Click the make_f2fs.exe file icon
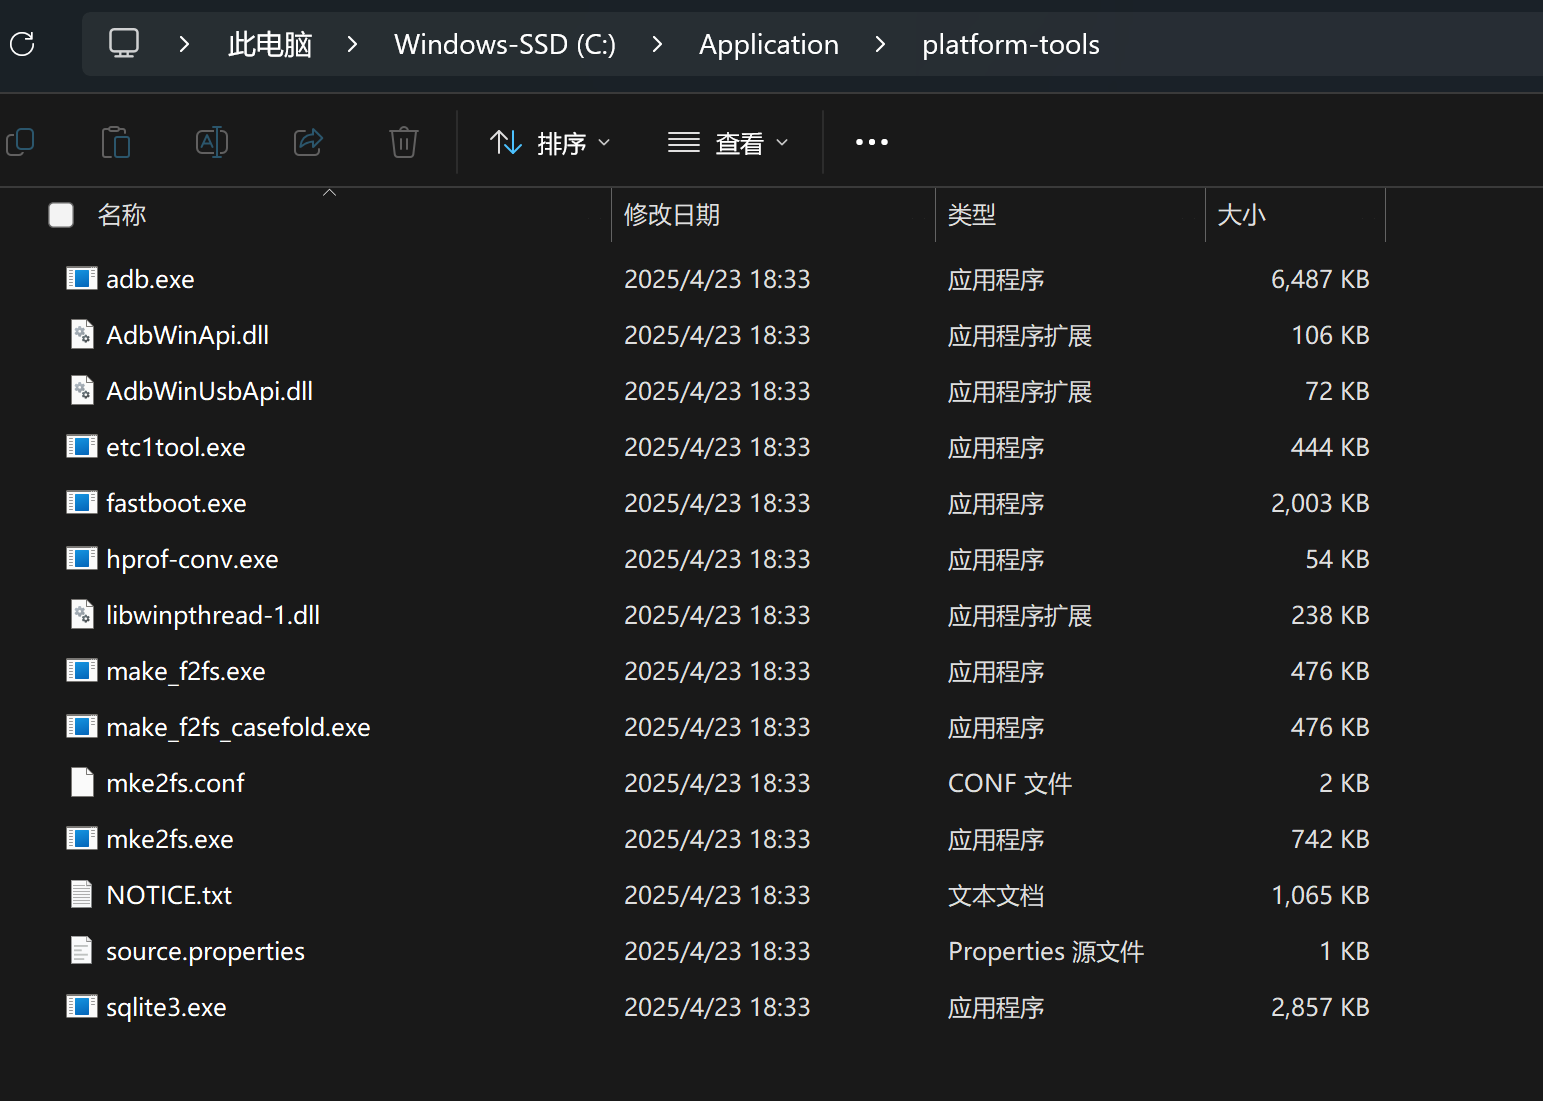The width and height of the screenshot is (1543, 1101). (82, 670)
